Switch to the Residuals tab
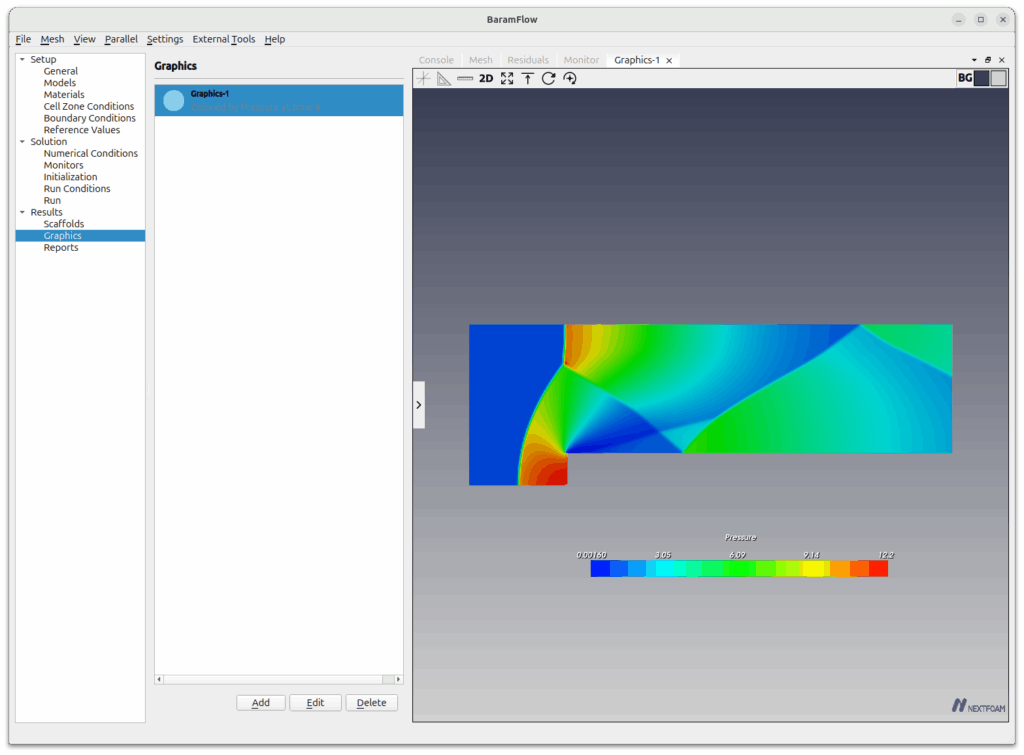This screenshot has width=1024, height=755. coord(528,60)
